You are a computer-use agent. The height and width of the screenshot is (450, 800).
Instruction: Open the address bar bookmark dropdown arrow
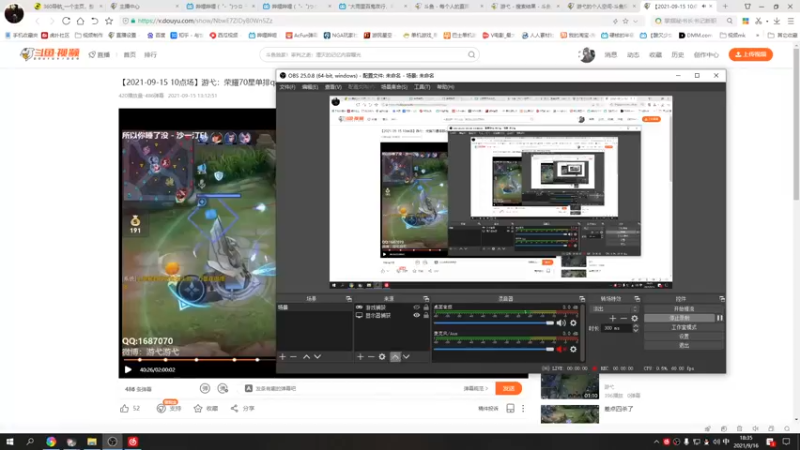pos(635,21)
